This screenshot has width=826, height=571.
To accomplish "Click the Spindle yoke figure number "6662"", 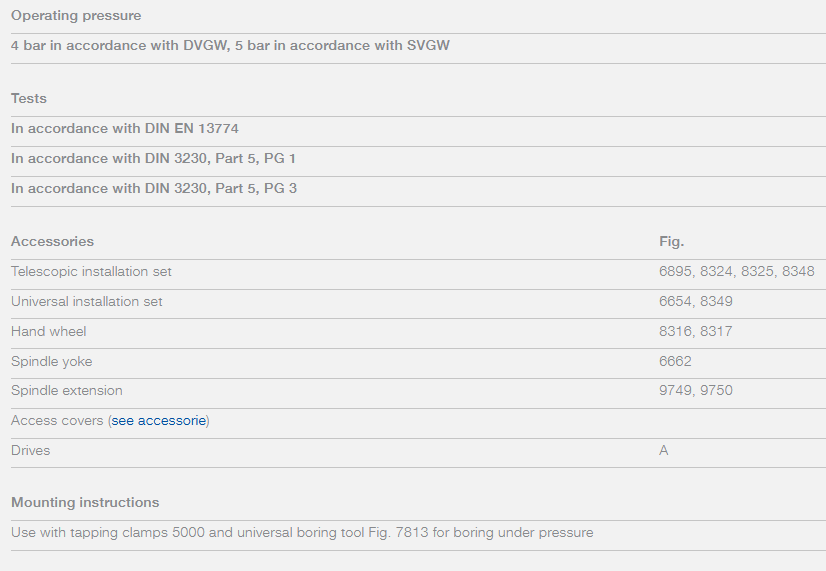I will coord(675,362).
